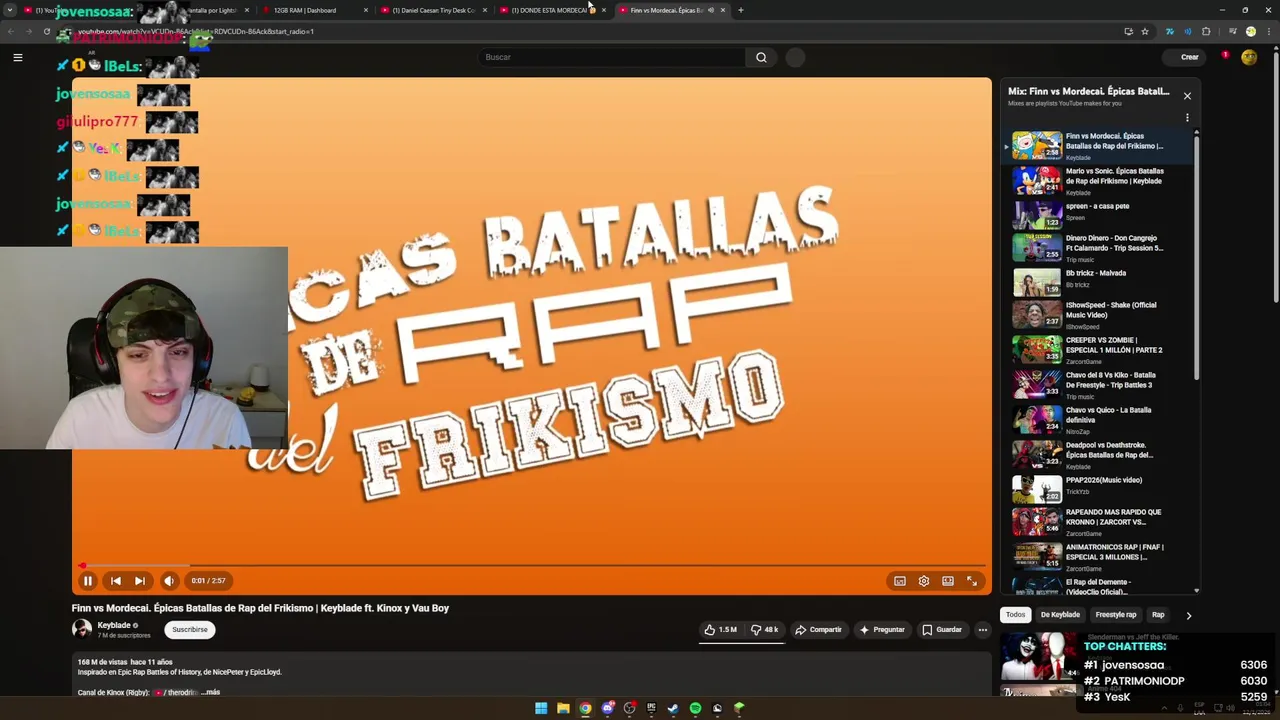Select the De Keyblade filter chip
This screenshot has width=1280, height=720.
click(1060, 615)
